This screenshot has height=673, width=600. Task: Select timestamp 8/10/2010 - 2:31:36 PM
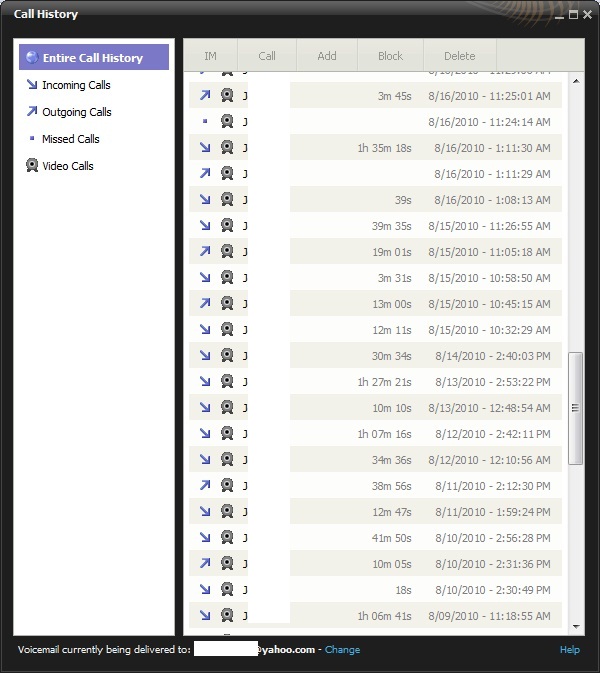pyautogui.click(x=493, y=564)
